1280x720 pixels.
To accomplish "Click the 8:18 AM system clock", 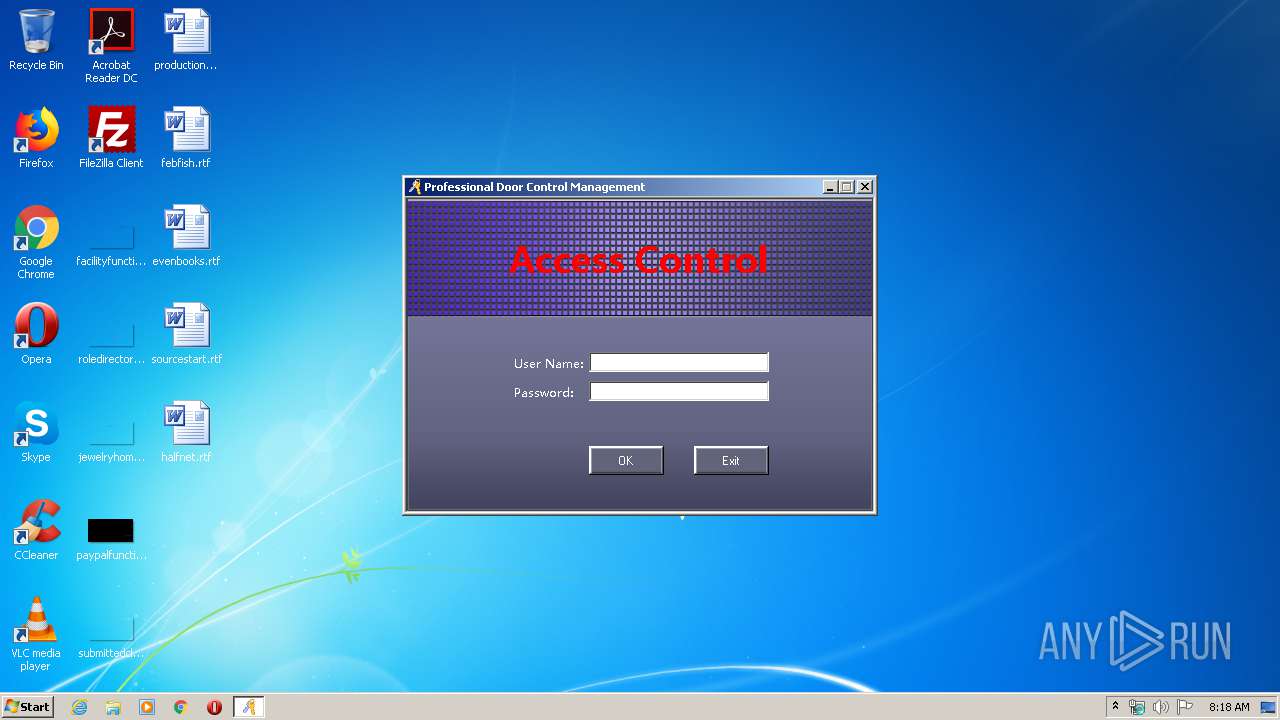I will click(1229, 707).
